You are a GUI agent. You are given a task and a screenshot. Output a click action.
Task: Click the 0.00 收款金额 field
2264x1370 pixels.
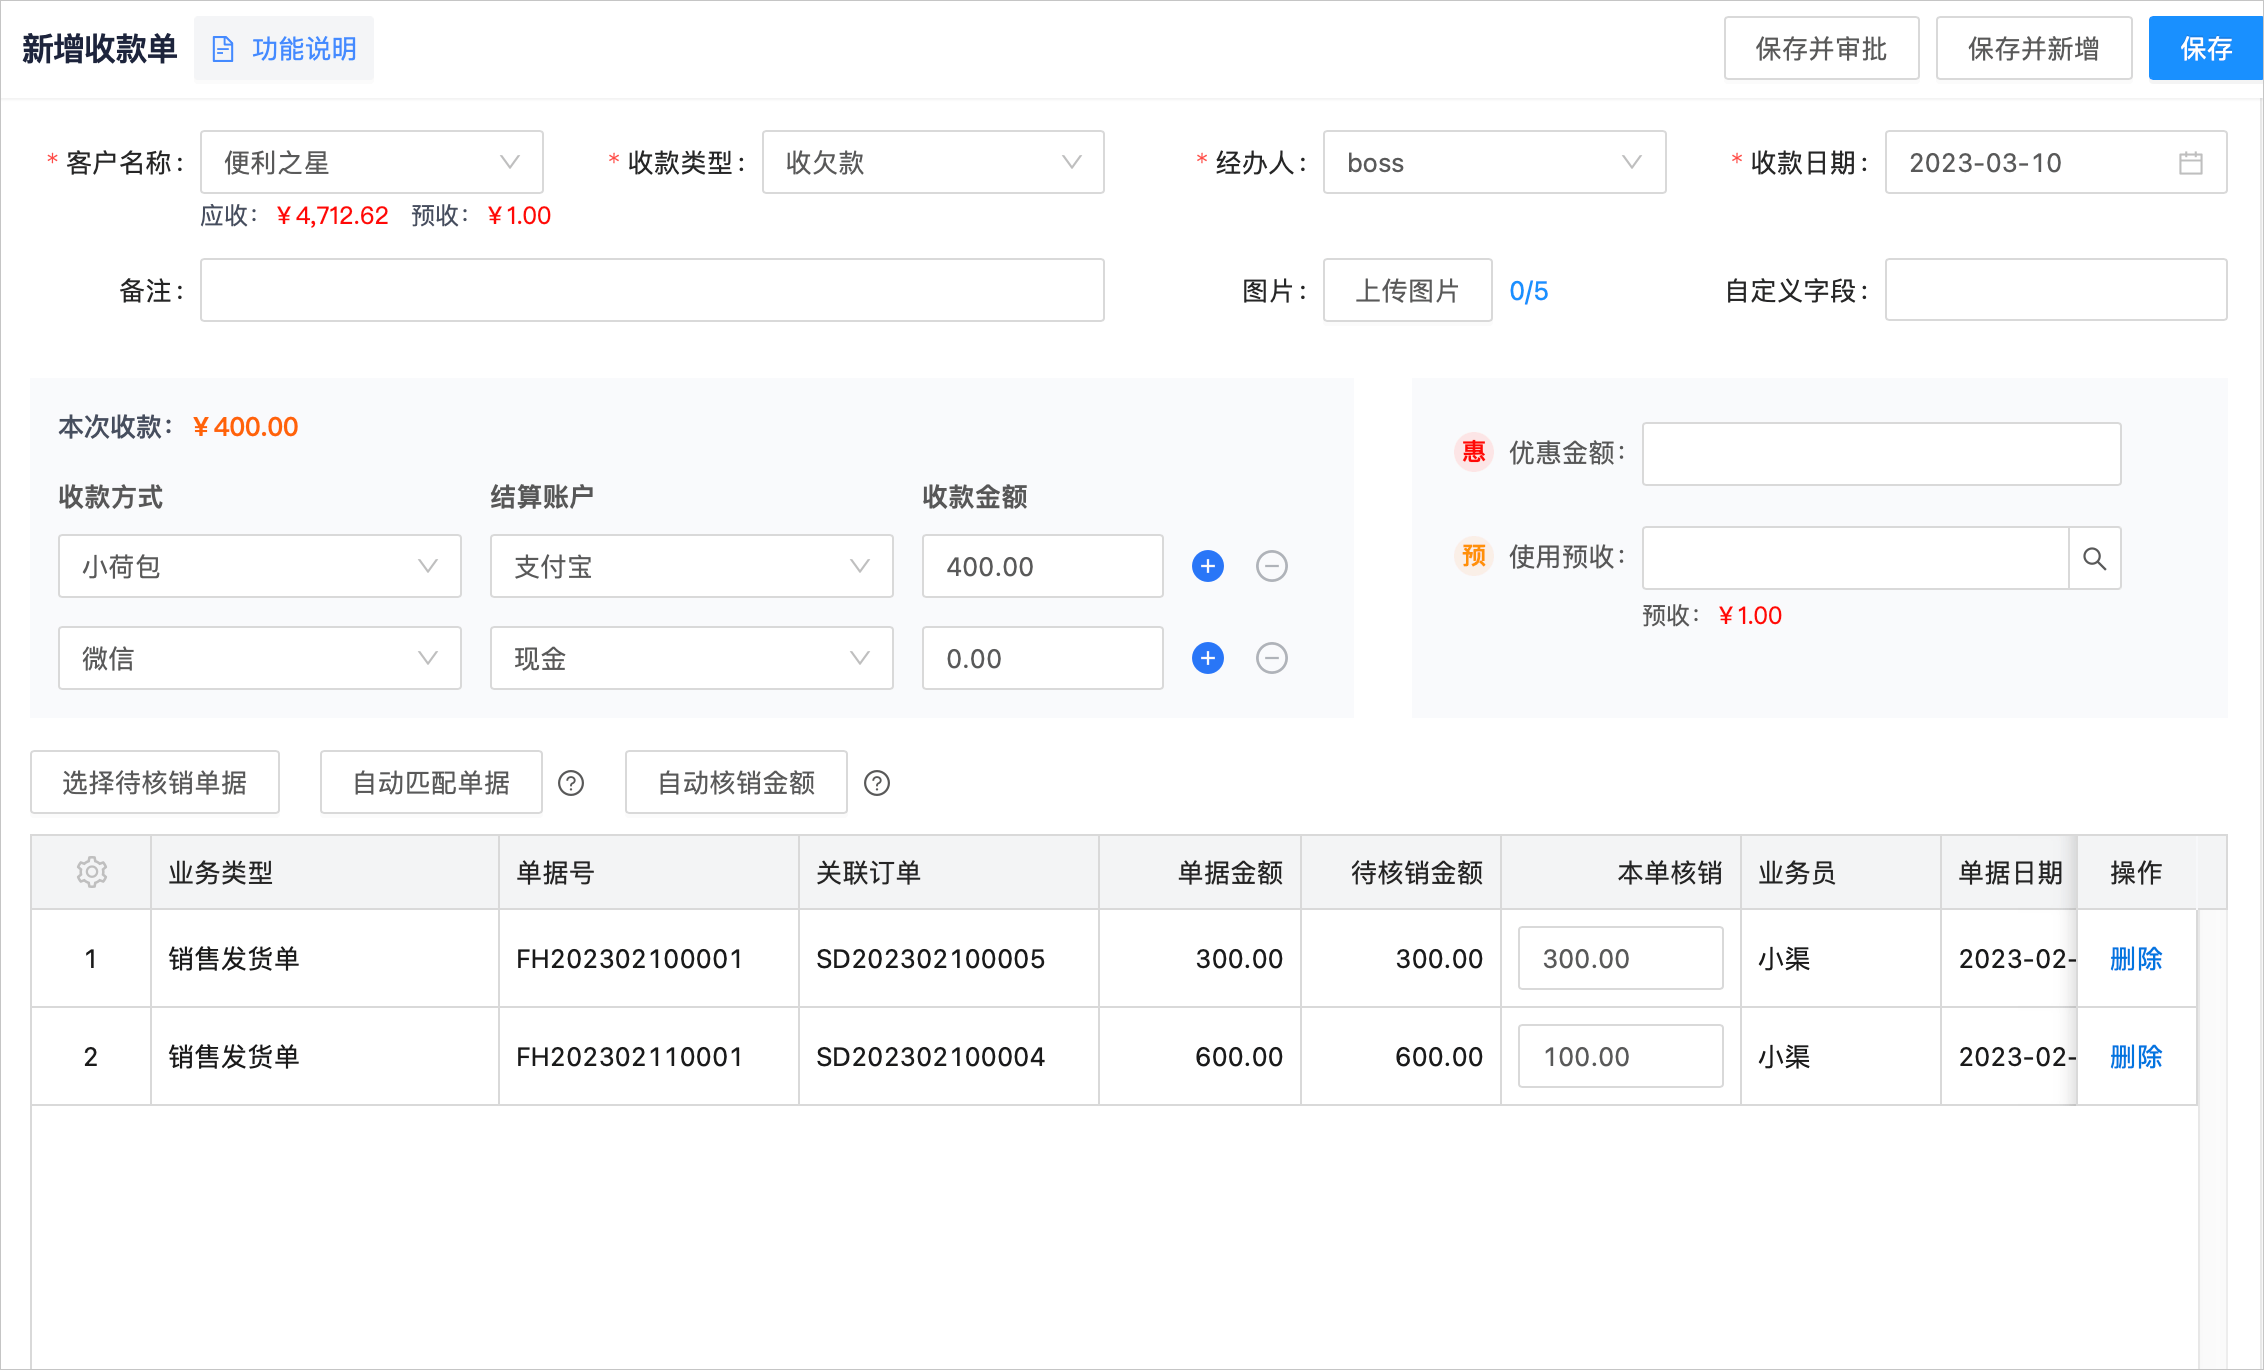(x=1043, y=658)
